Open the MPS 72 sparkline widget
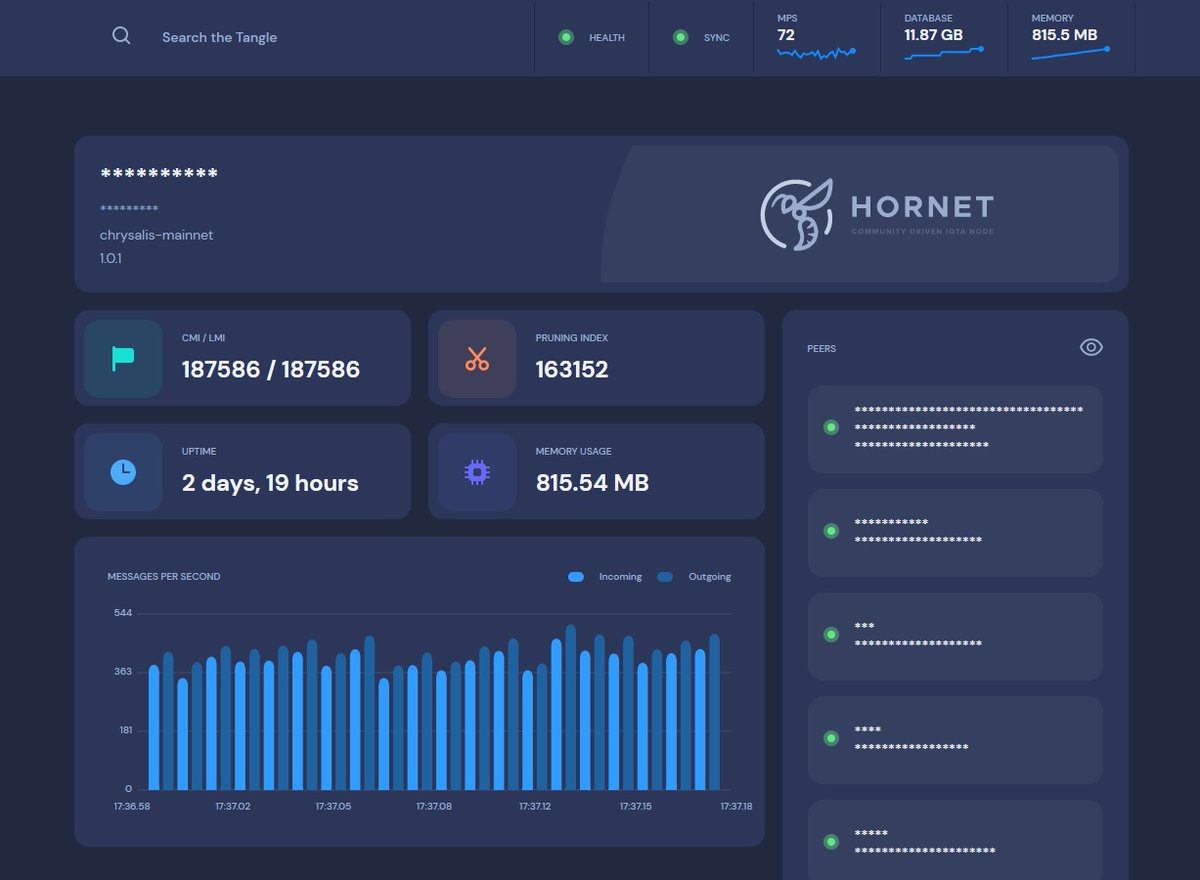Viewport: 1200px width, 880px height. coord(816,37)
